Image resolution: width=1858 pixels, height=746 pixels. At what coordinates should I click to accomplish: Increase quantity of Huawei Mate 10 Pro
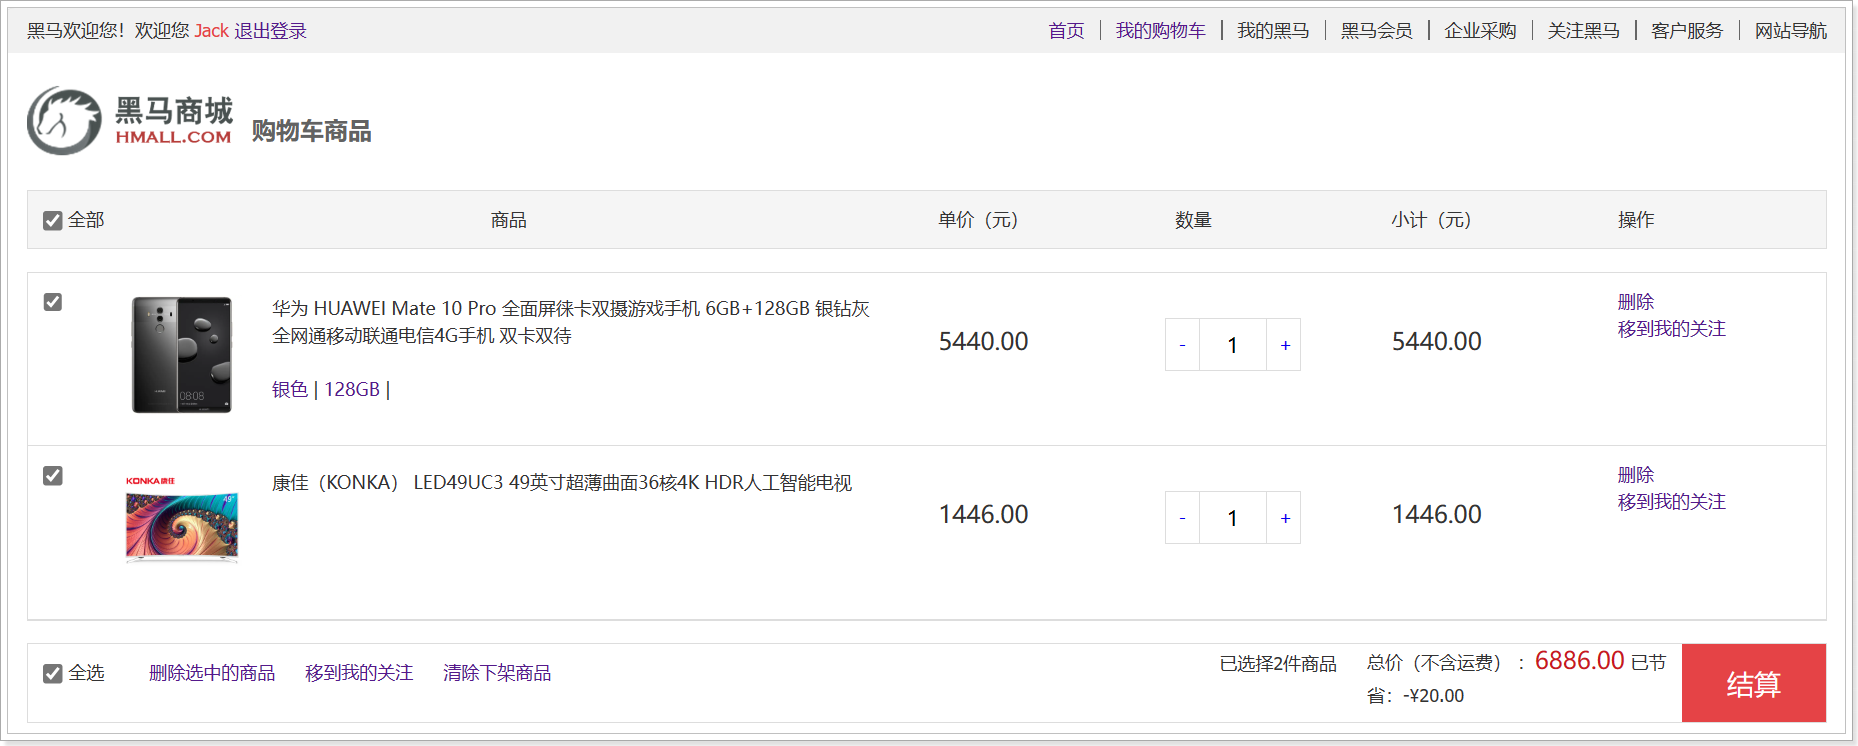pos(1284,345)
